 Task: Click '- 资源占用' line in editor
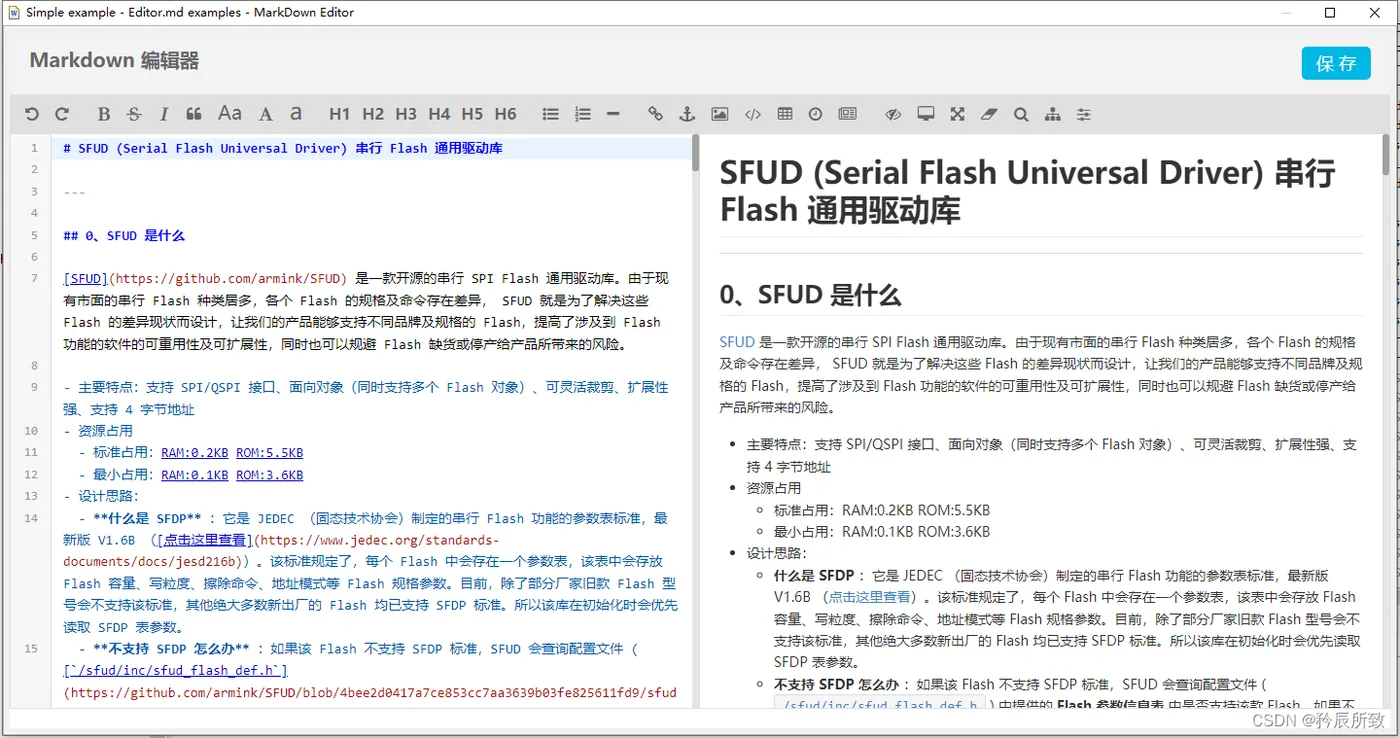[x=98, y=431]
